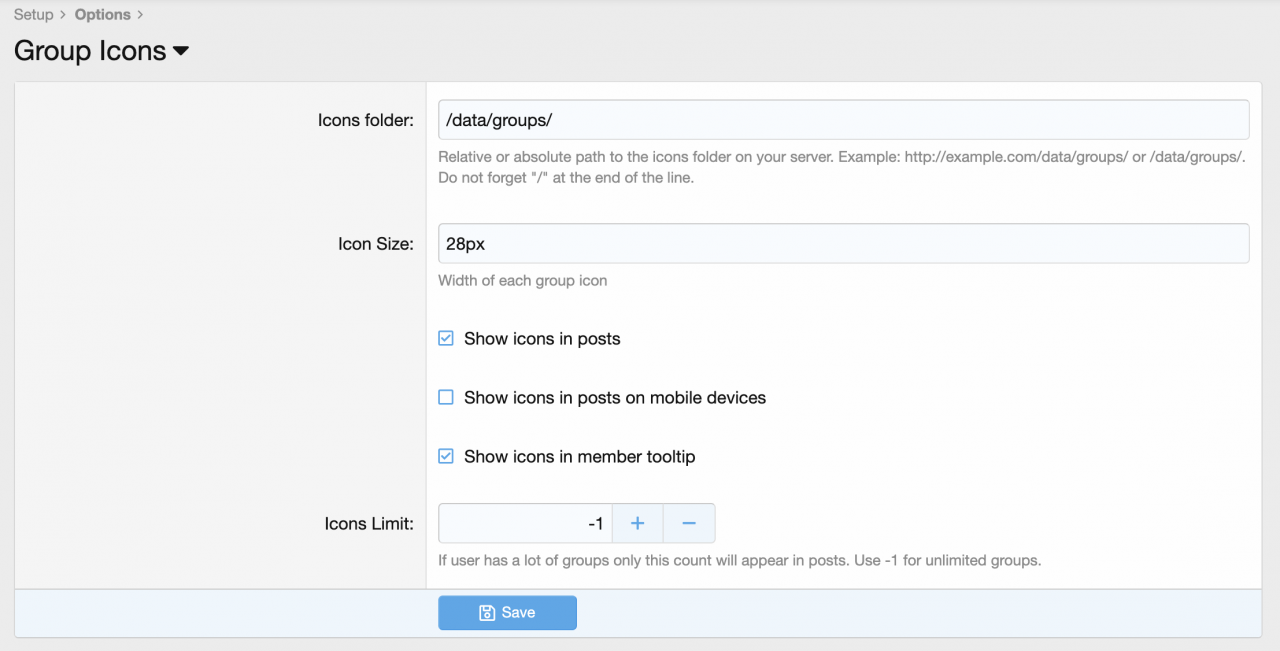1280x651 pixels.
Task: Decrease Icons Limit with the minus icon
Action: point(689,523)
